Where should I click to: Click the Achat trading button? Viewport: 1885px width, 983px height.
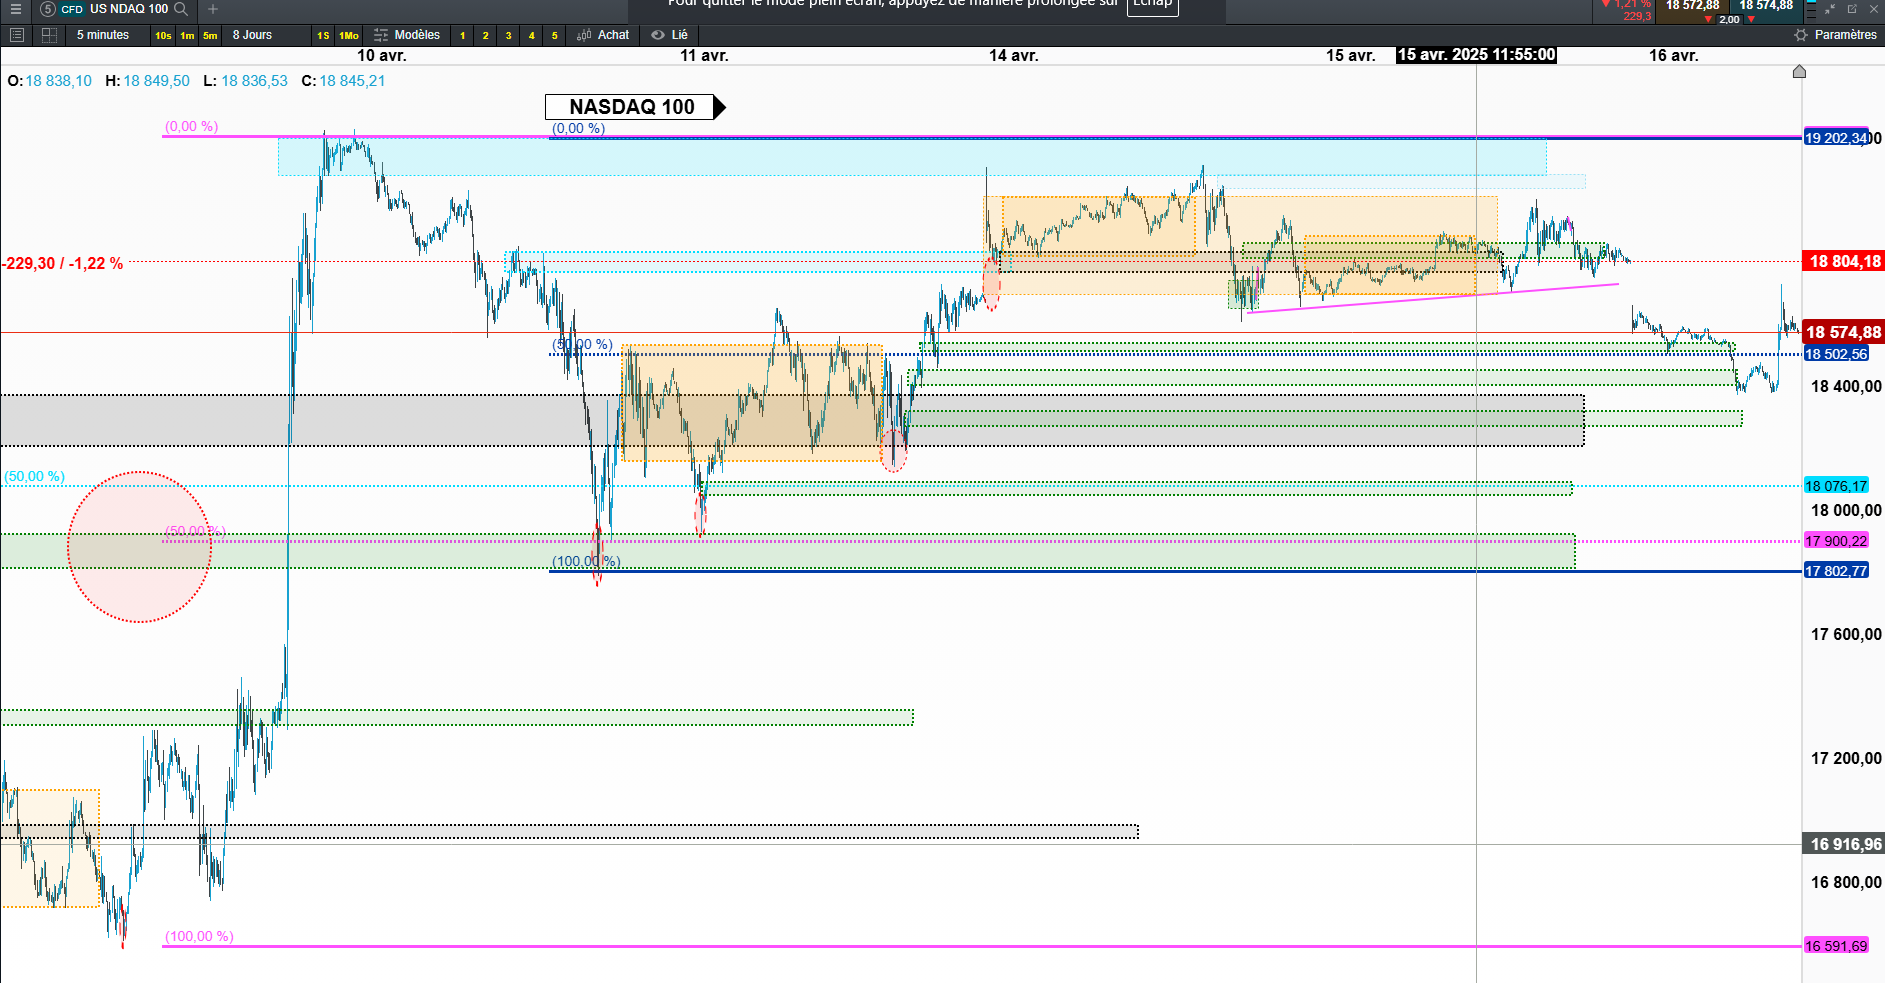click(604, 35)
